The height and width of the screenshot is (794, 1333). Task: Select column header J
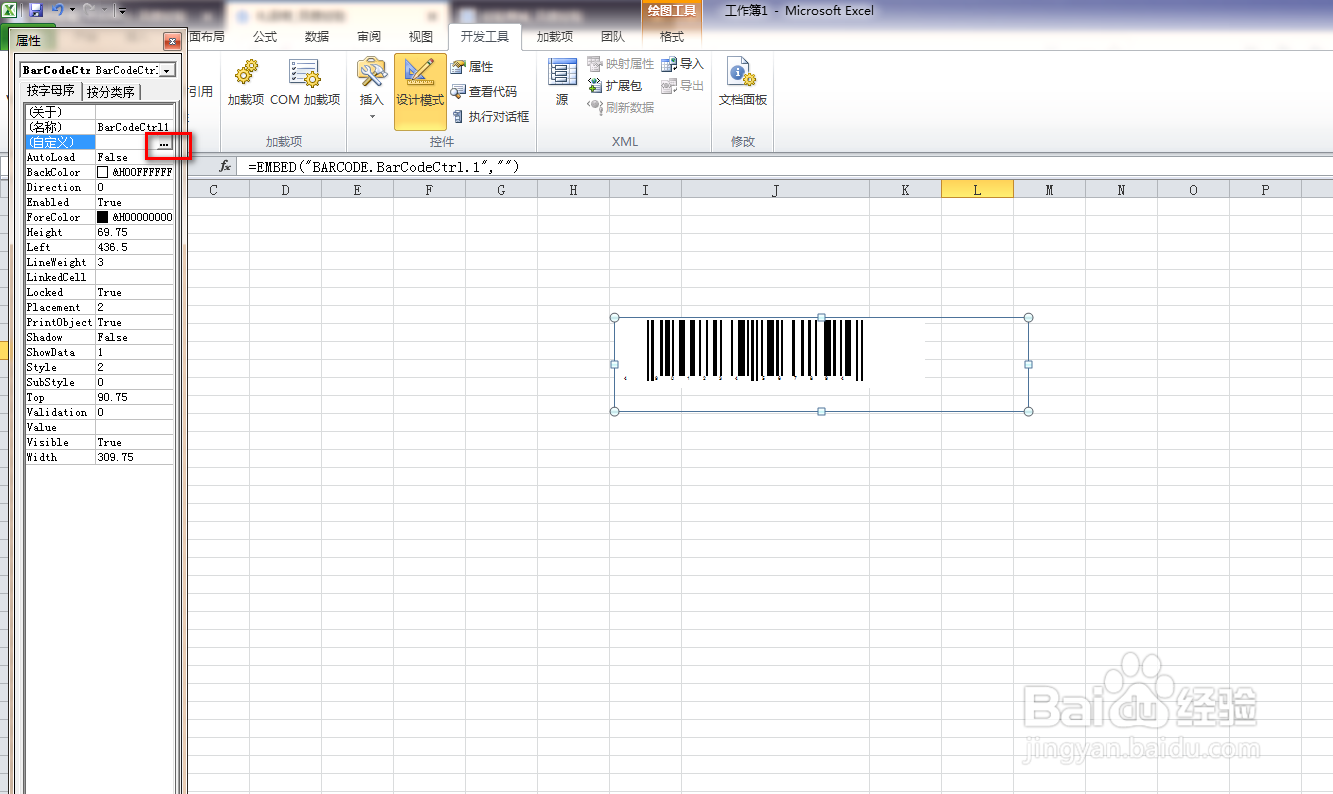point(775,189)
